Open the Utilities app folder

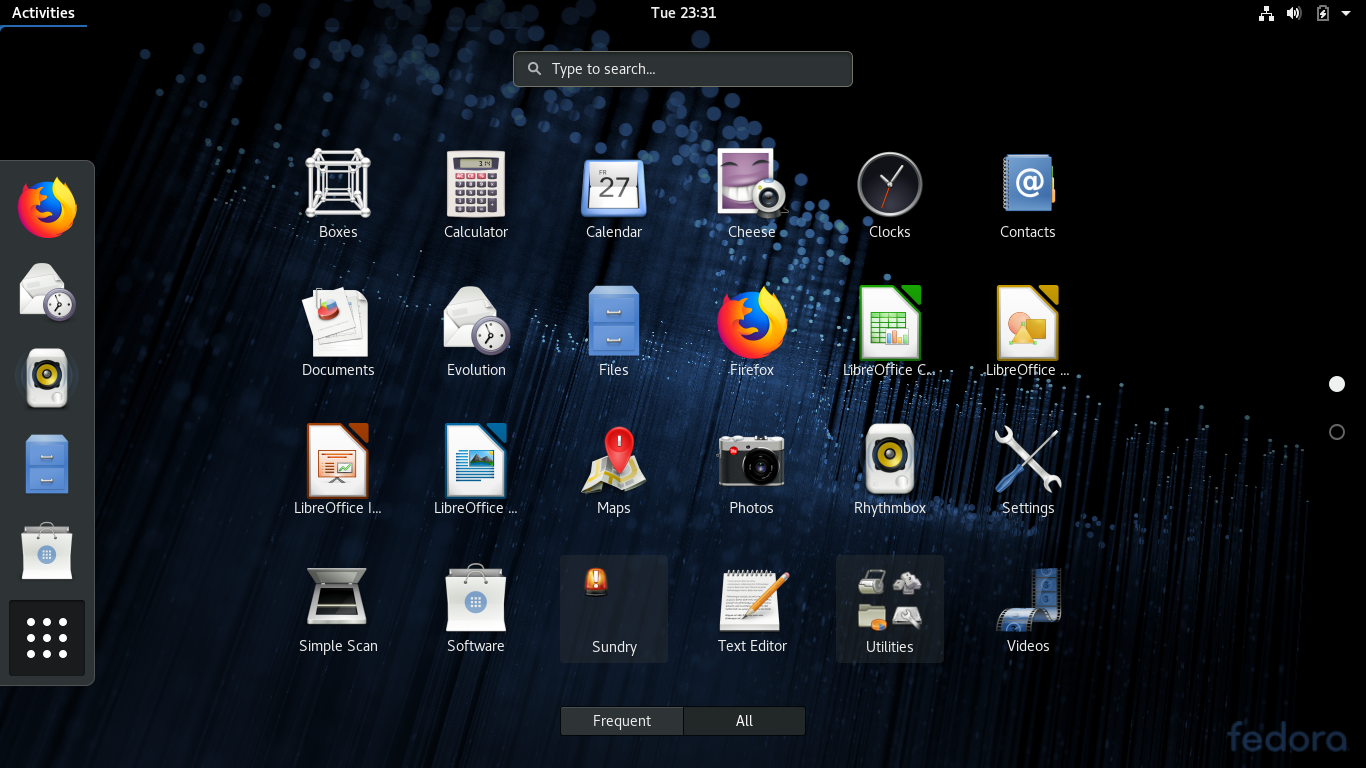click(890, 609)
